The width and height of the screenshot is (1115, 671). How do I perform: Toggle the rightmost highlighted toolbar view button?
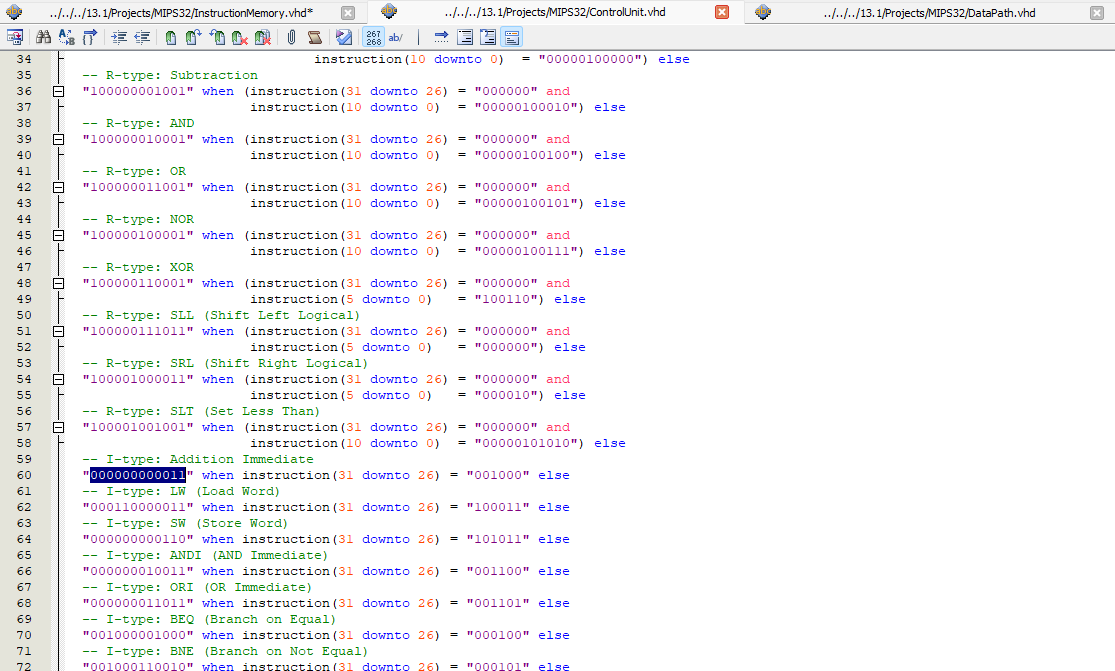[512, 37]
